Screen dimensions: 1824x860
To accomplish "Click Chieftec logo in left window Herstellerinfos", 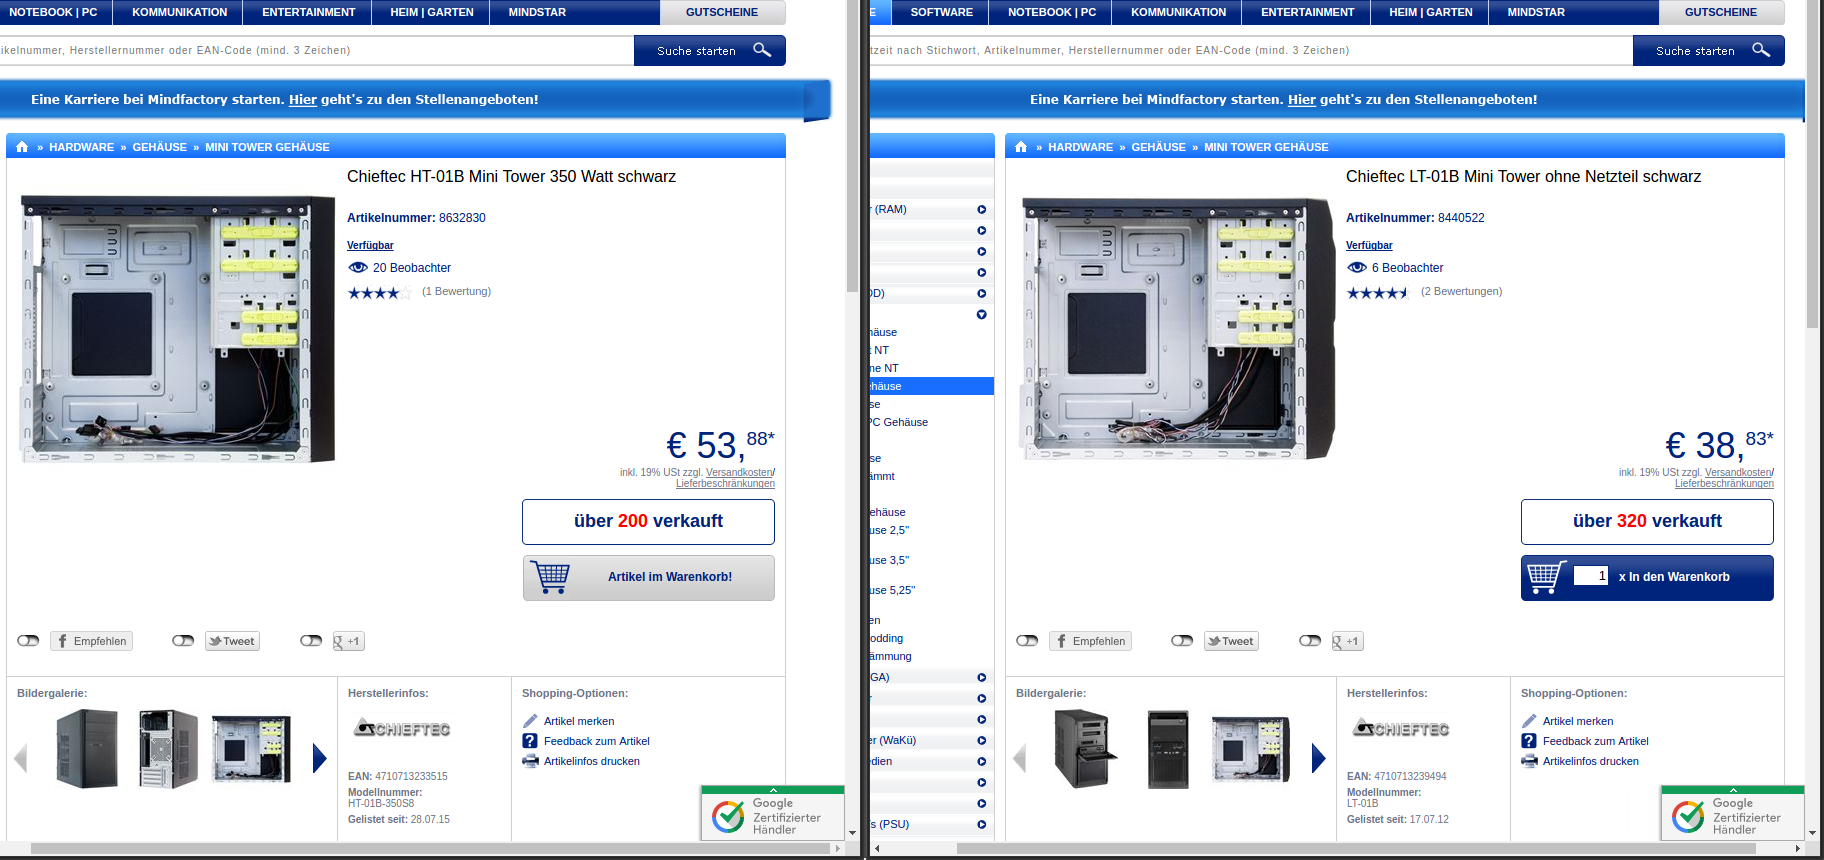I will 401,728.
